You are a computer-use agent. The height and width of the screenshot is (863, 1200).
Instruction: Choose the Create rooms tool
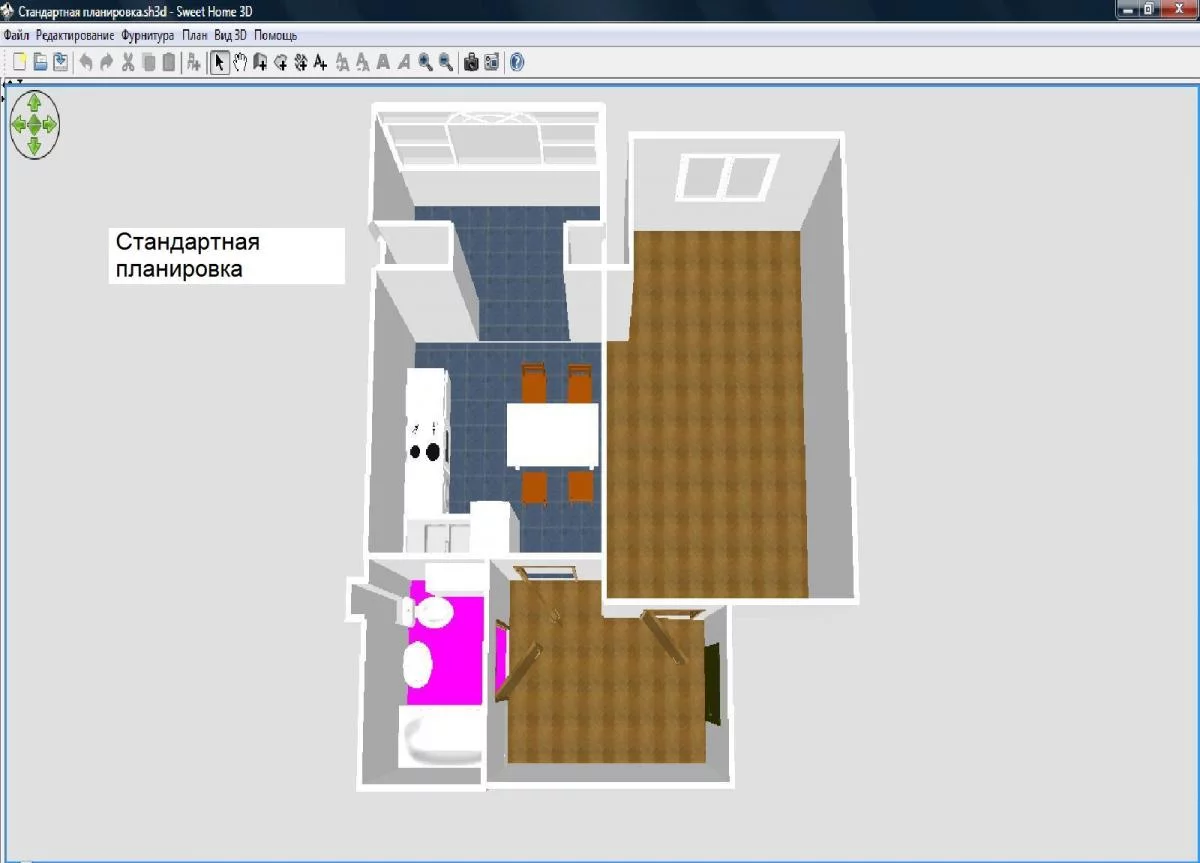281,62
